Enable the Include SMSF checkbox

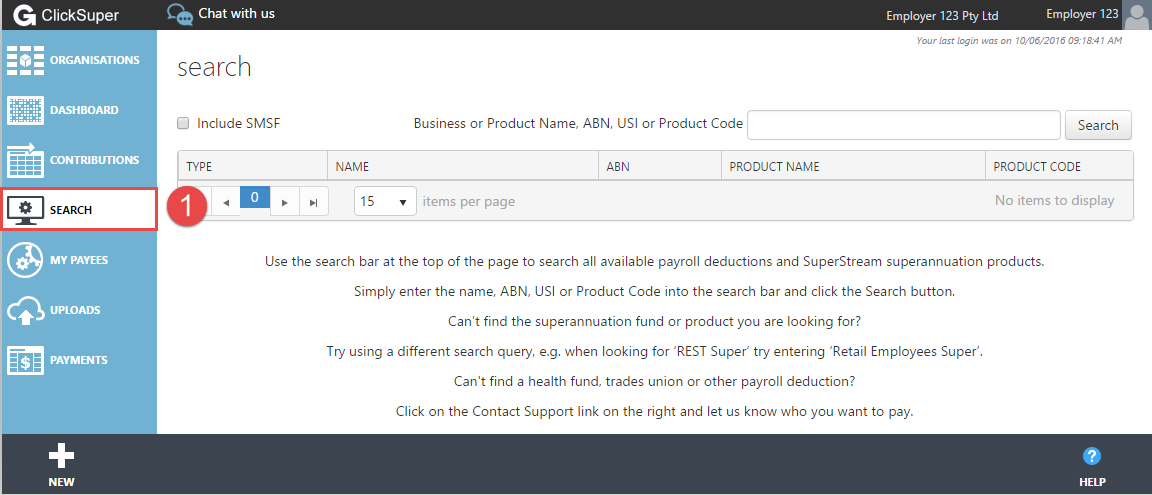tap(184, 123)
